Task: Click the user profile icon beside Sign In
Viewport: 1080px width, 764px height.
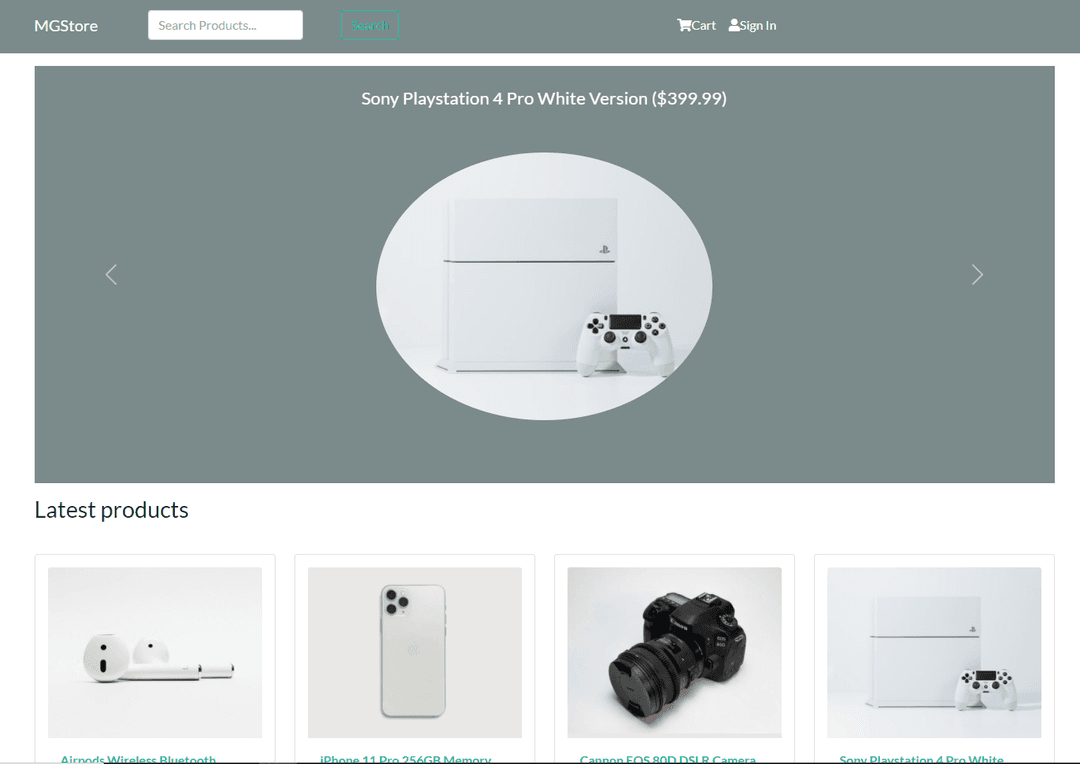Action: (x=734, y=25)
